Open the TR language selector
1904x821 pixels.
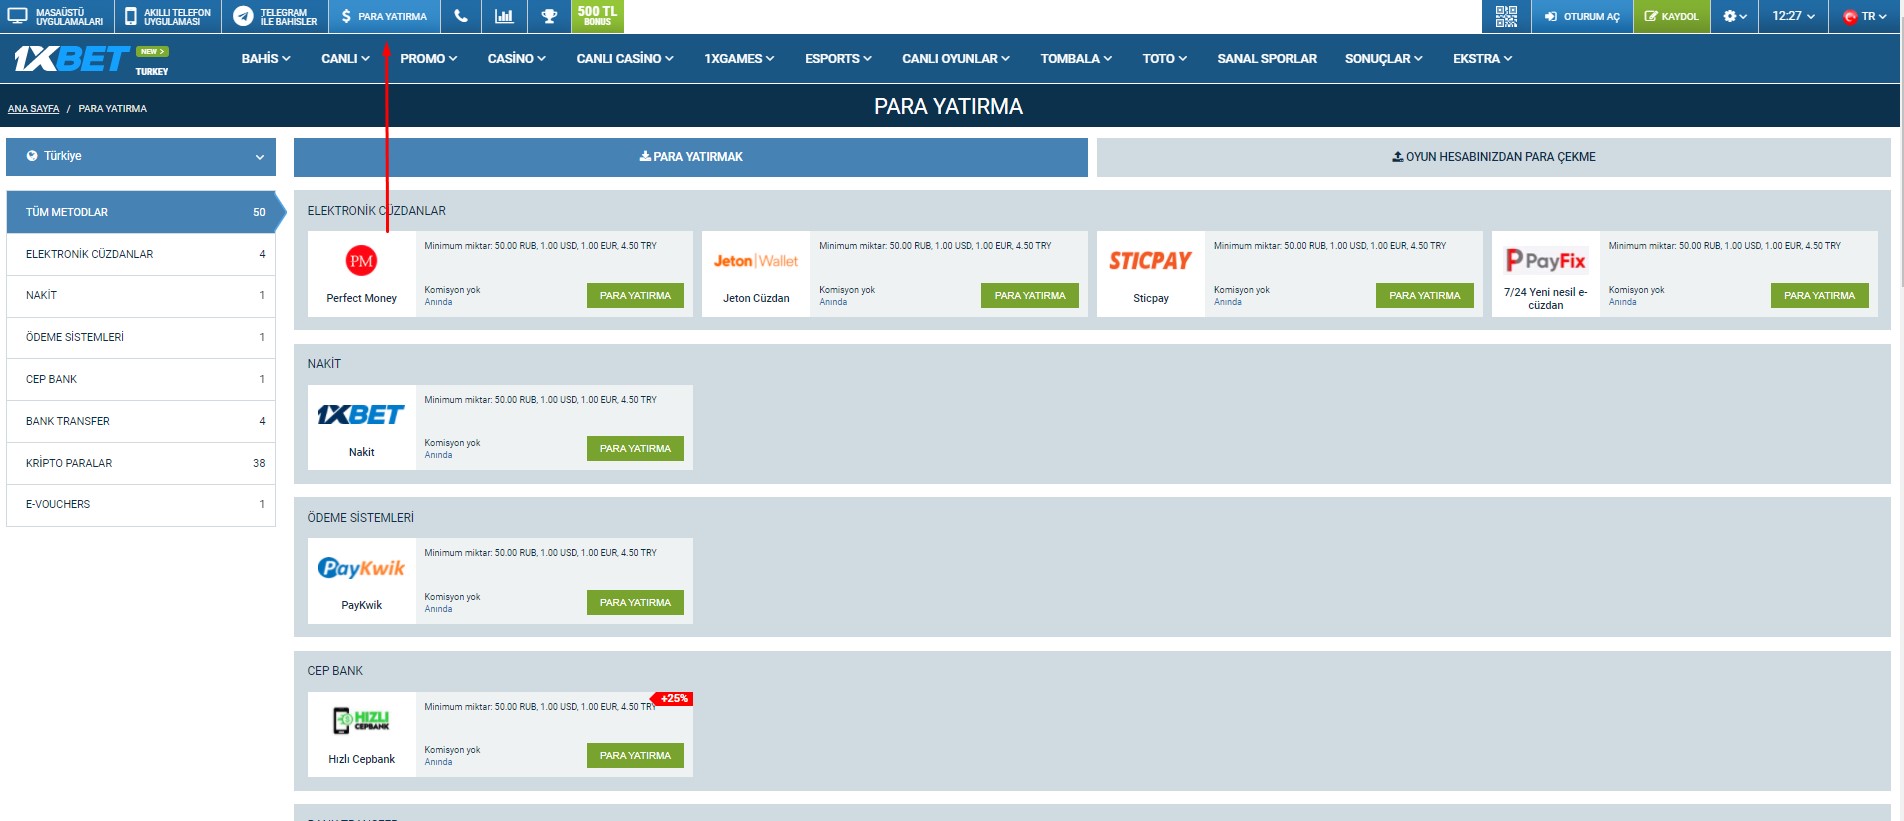coord(1866,16)
